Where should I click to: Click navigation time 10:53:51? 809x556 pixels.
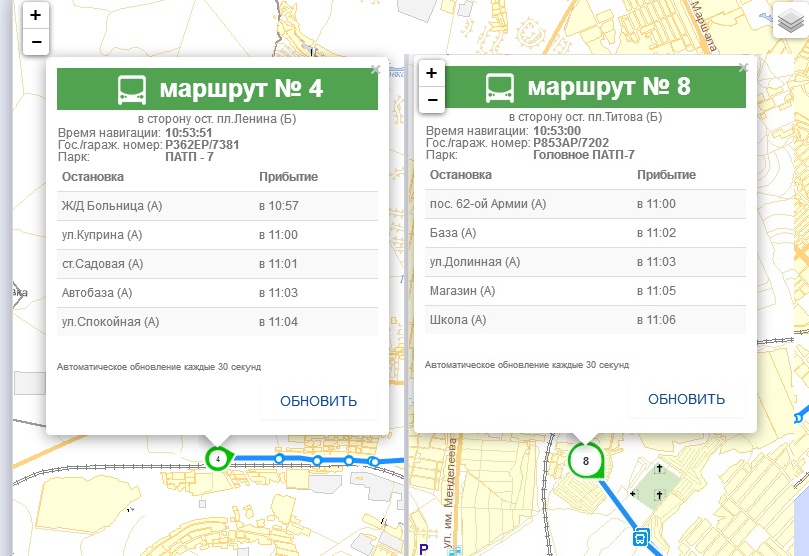(189, 133)
